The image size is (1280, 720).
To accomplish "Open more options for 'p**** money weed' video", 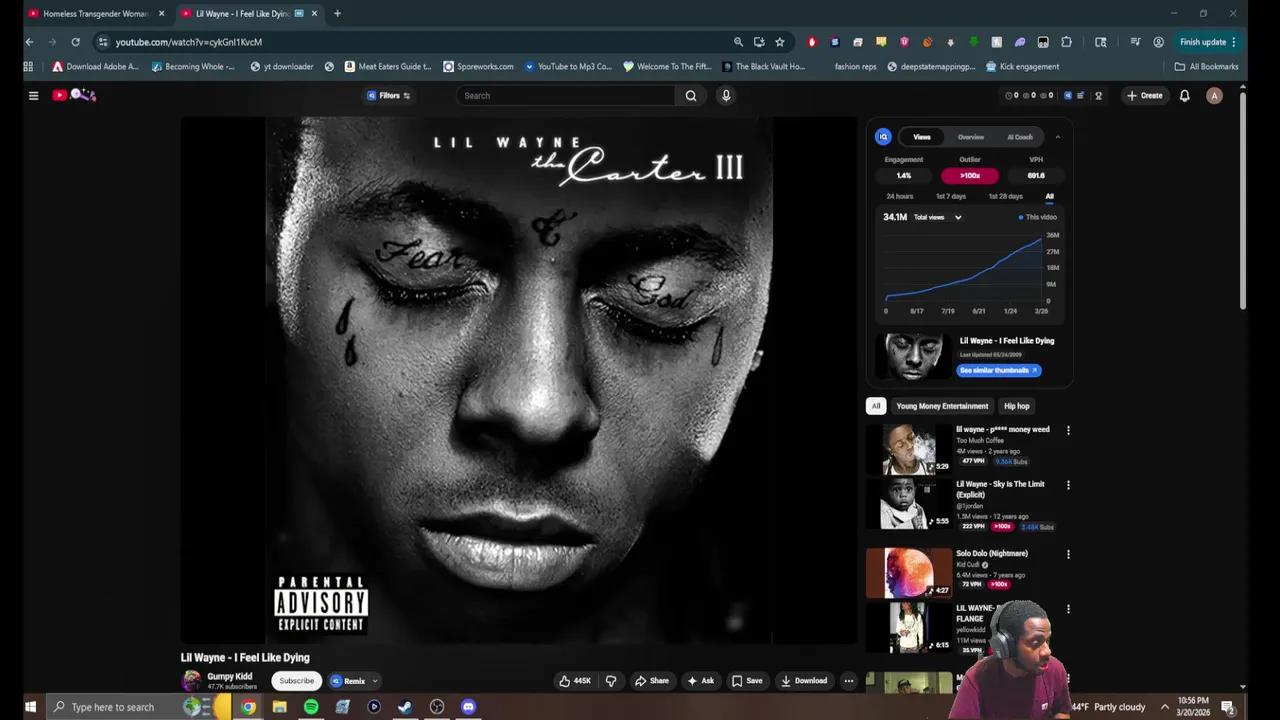I will coord(1068,431).
